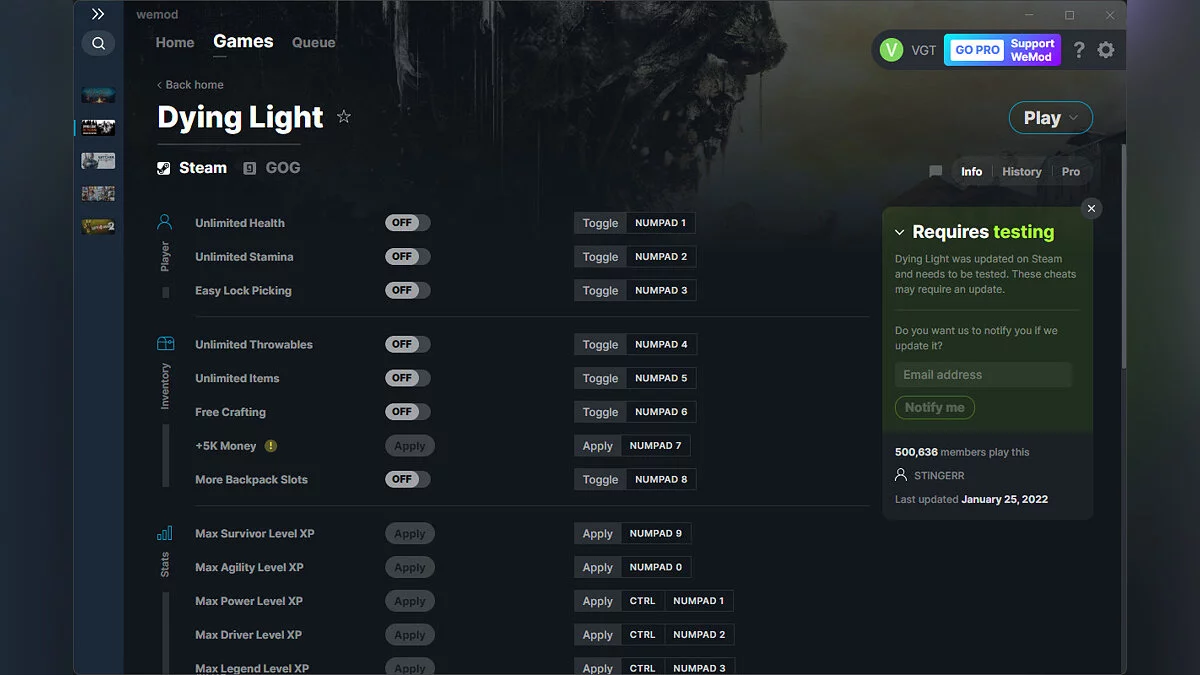Select the Steam platform icon
The width and height of the screenshot is (1200, 675).
(163, 167)
